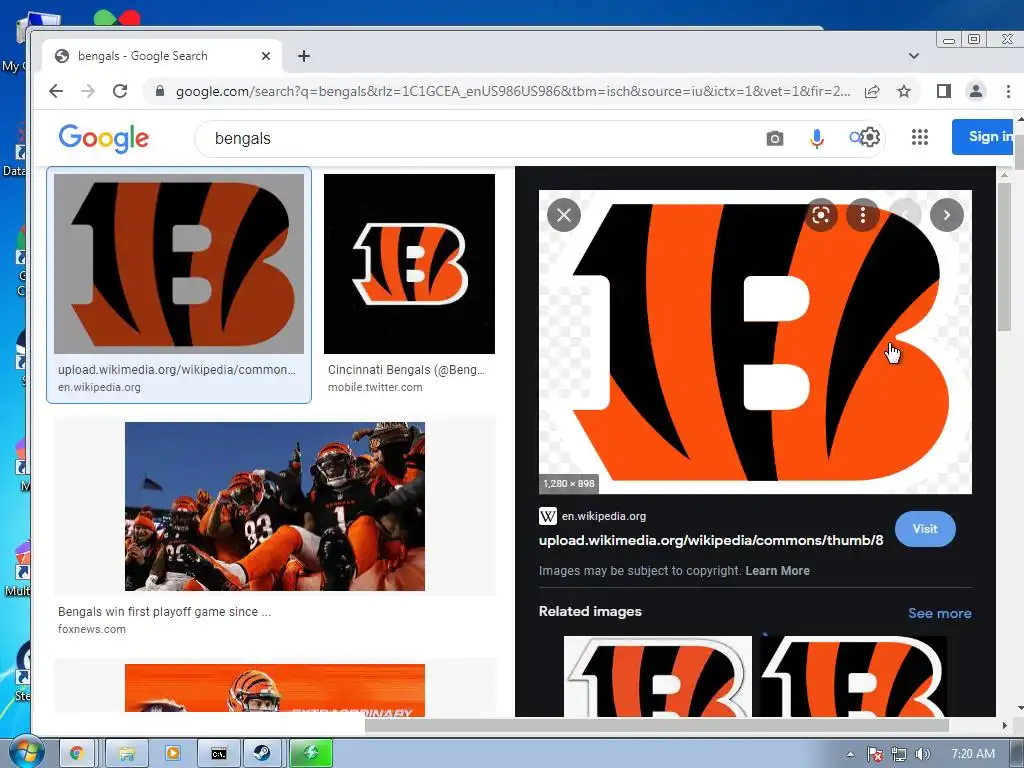The image size is (1024, 768).
Task: Open the Google apps grid
Action: tap(920, 137)
